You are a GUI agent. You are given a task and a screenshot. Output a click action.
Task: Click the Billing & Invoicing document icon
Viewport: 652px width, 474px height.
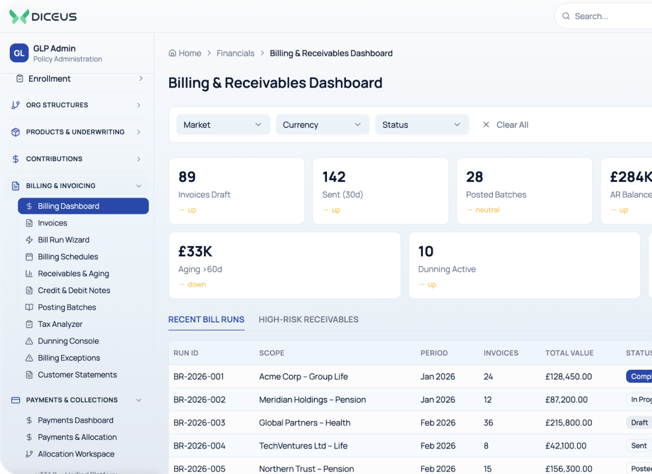click(x=15, y=186)
